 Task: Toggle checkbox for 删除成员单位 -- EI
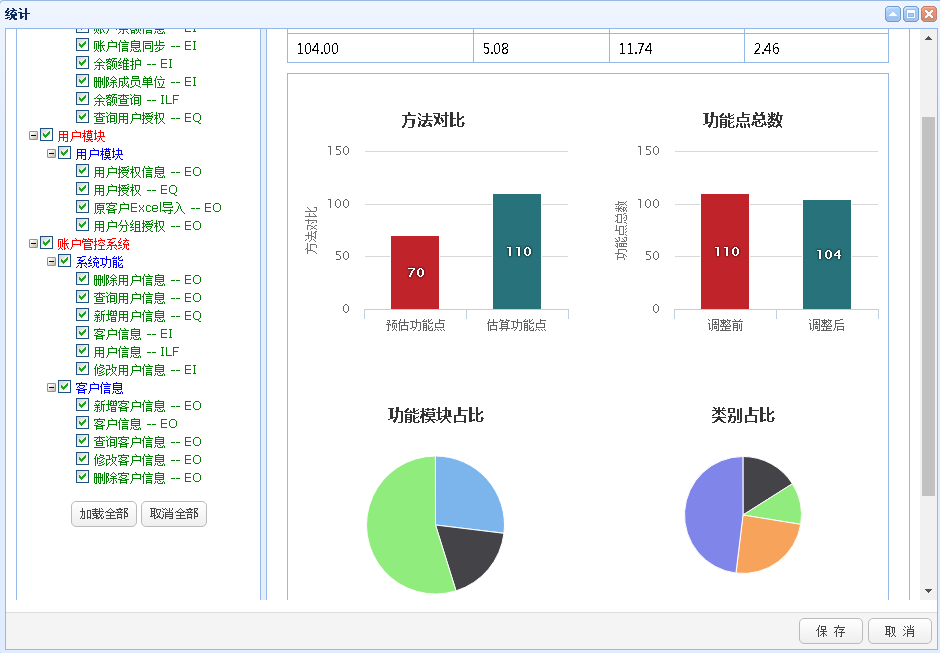point(83,81)
